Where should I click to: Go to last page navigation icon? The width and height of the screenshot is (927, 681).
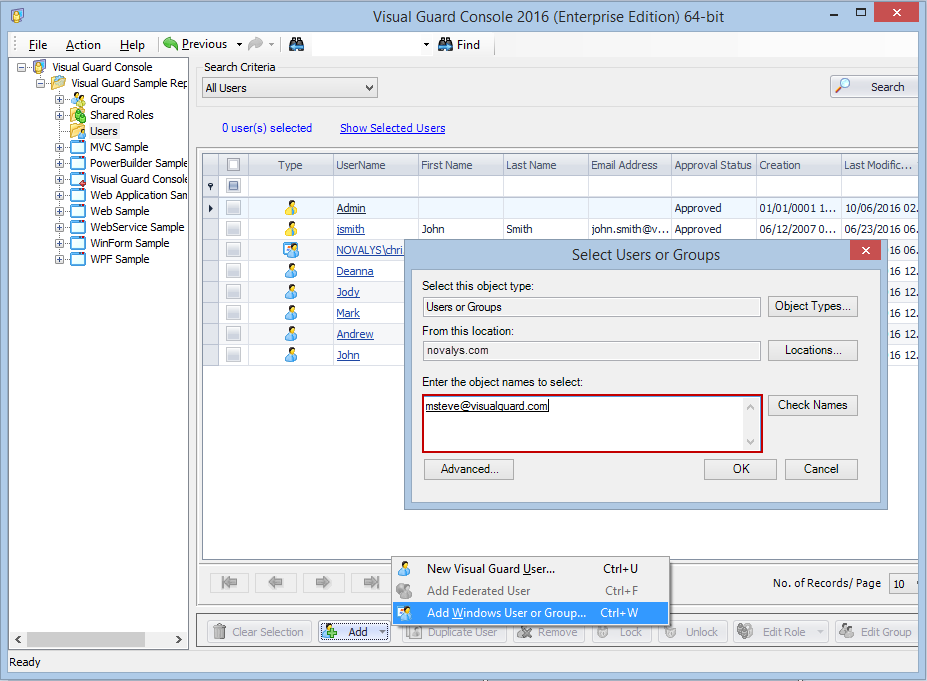coord(371,583)
